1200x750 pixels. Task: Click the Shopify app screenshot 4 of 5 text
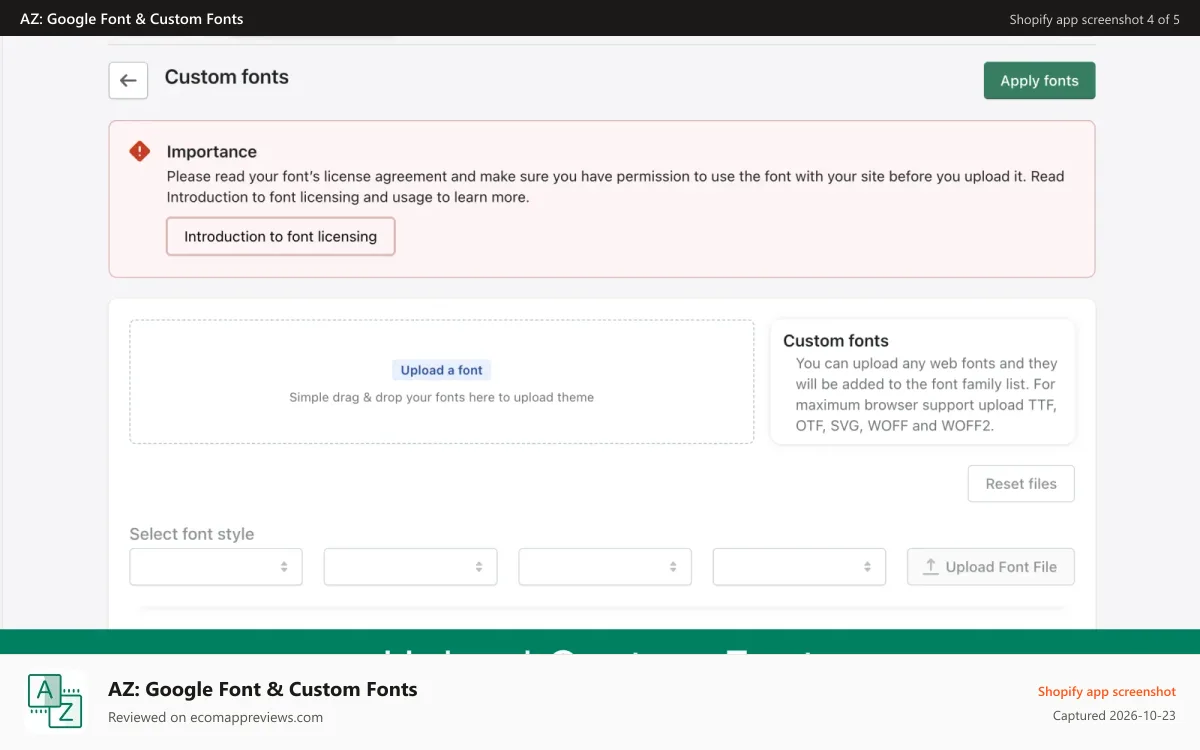pos(1095,19)
